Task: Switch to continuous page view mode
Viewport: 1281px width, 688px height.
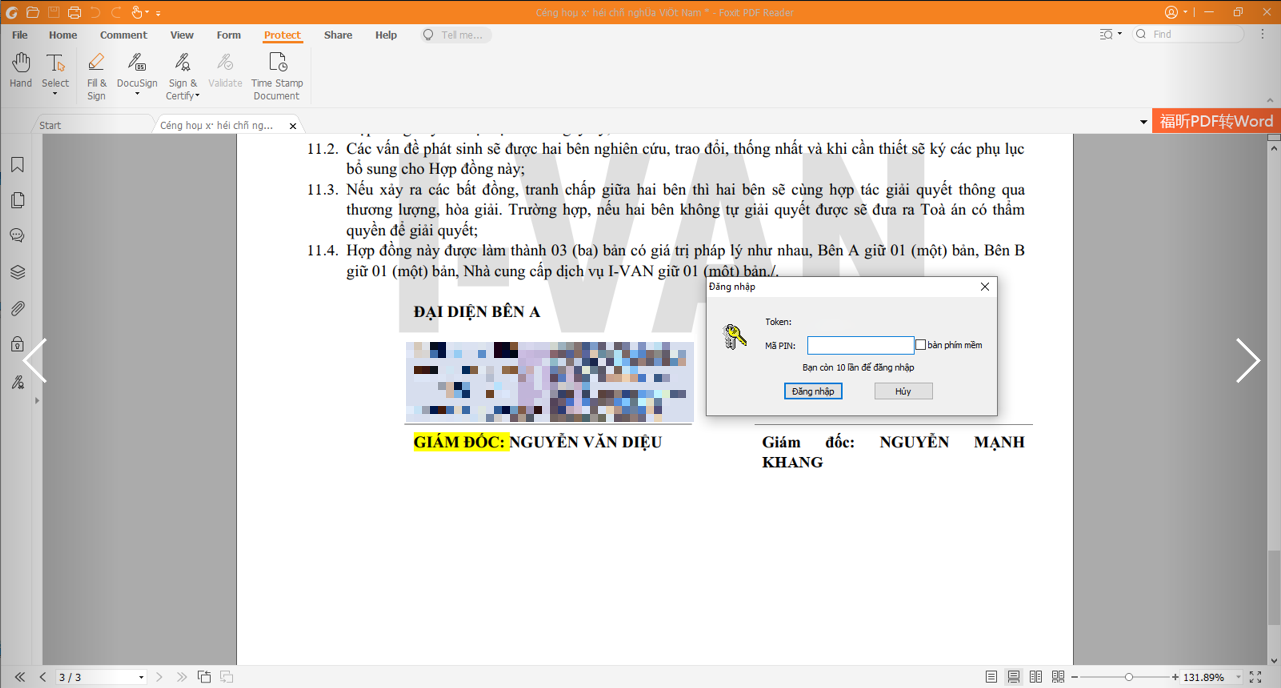Action: click(1013, 677)
